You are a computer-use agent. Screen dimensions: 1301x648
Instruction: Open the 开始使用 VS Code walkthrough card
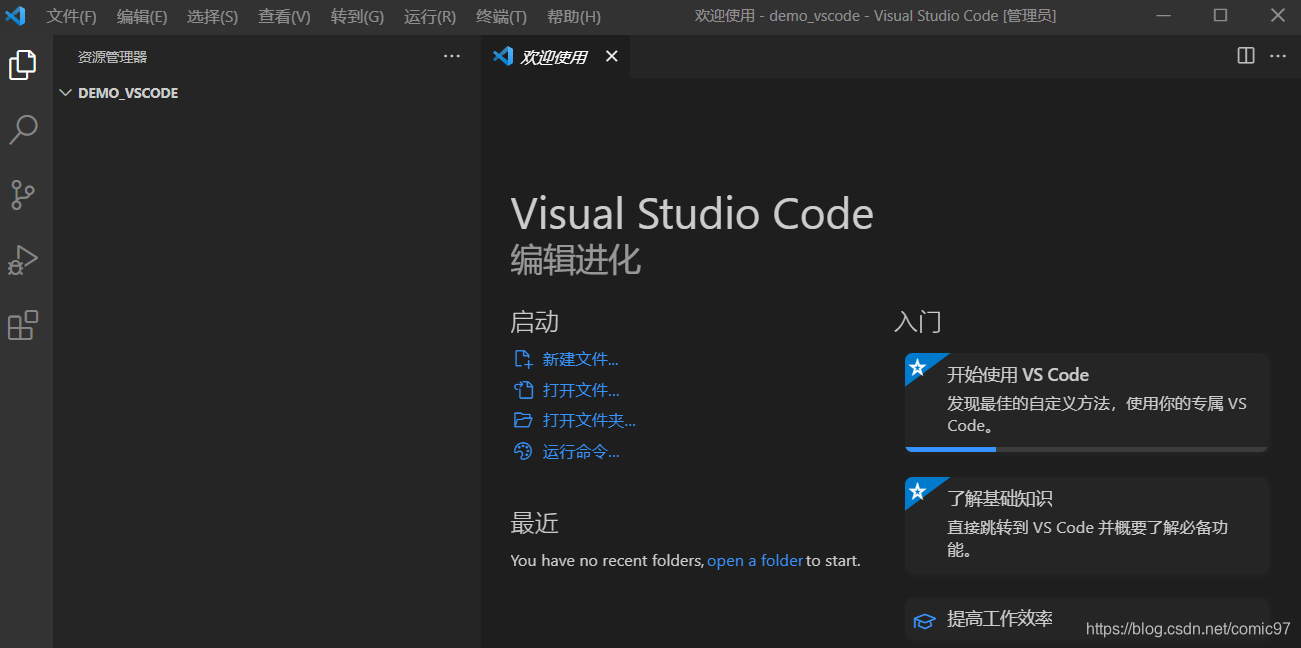coord(1087,402)
